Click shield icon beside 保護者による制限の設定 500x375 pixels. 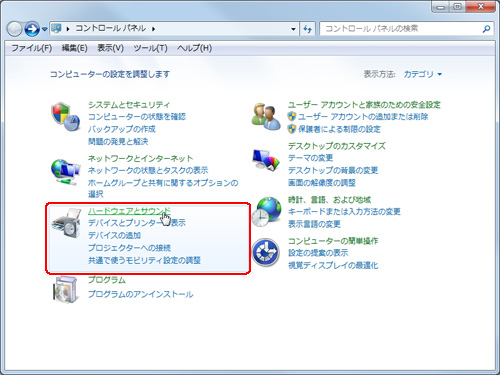[x=292, y=129]
